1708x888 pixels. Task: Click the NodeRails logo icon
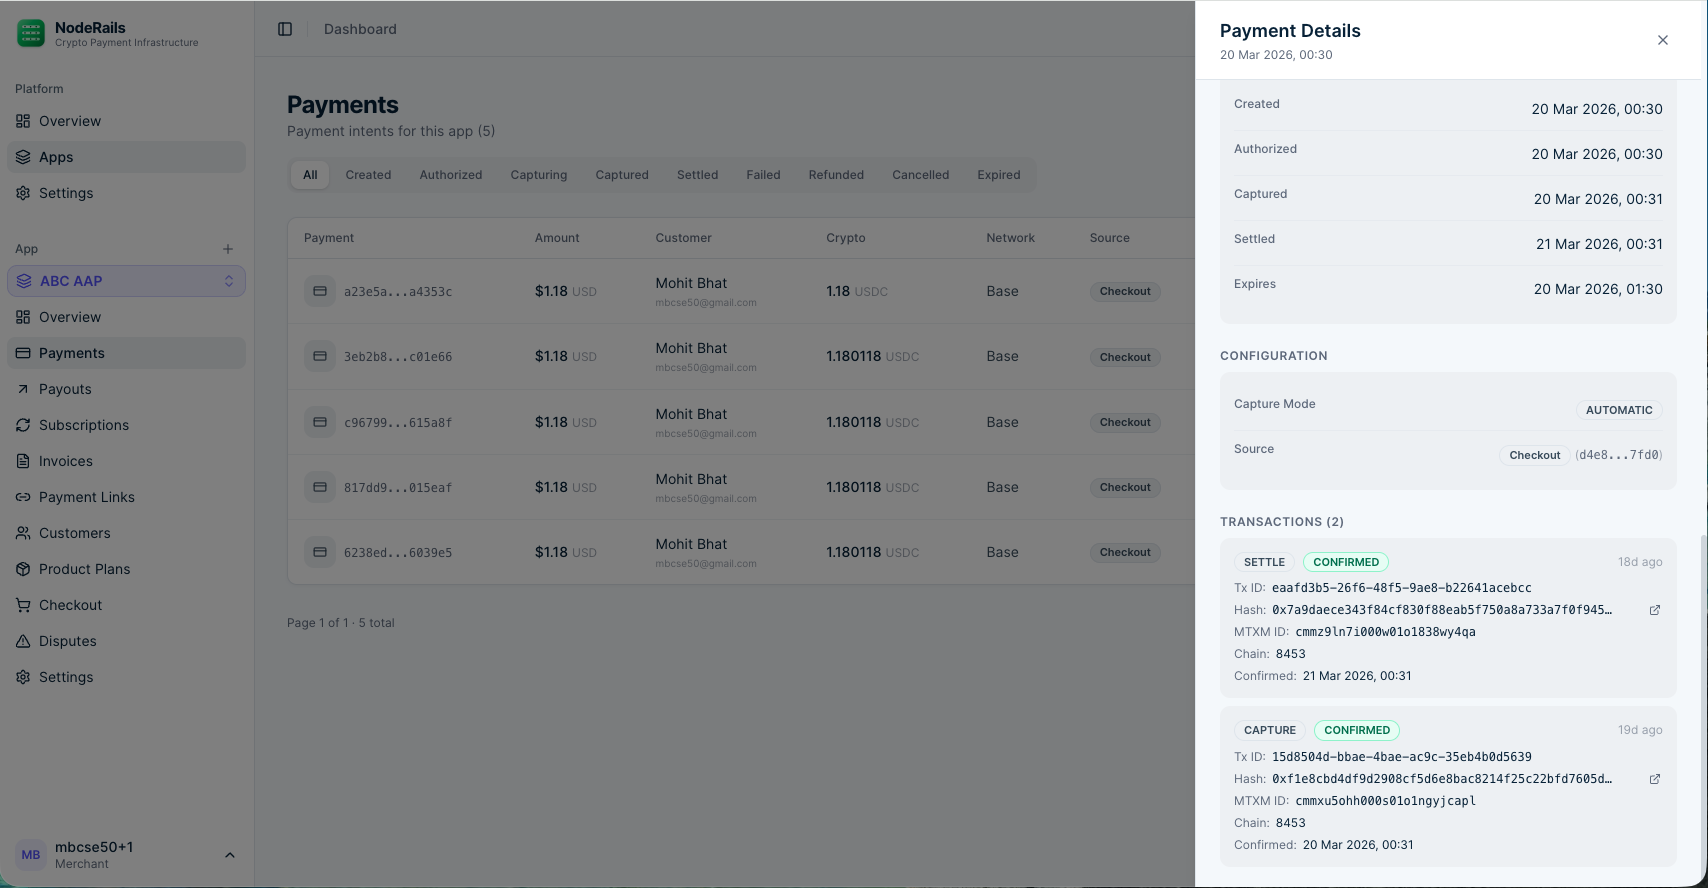click(x=31, y=34)
